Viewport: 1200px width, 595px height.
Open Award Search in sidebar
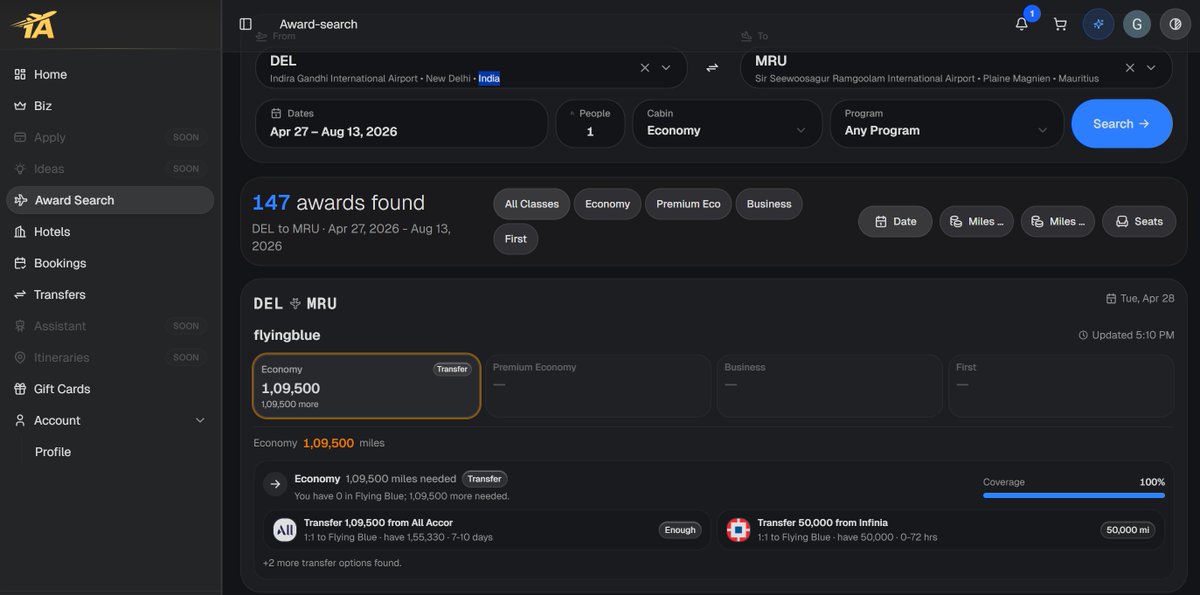click(x=110, y=200)
